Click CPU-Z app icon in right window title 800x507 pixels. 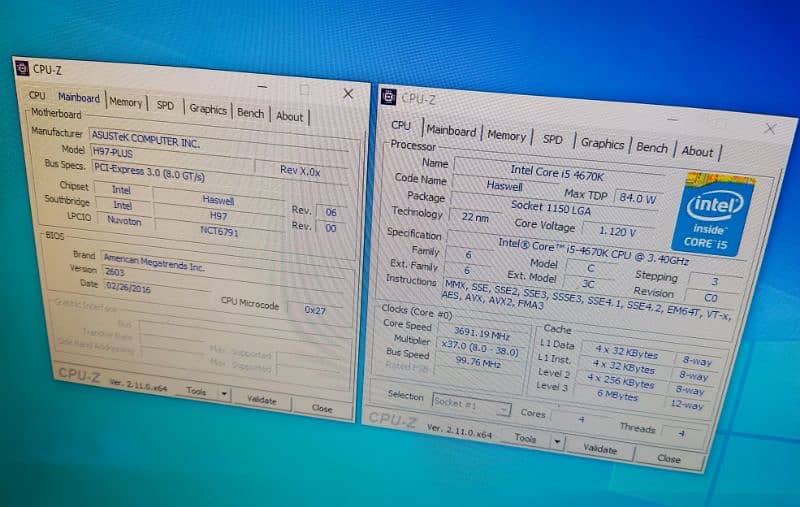pos(389,96)
